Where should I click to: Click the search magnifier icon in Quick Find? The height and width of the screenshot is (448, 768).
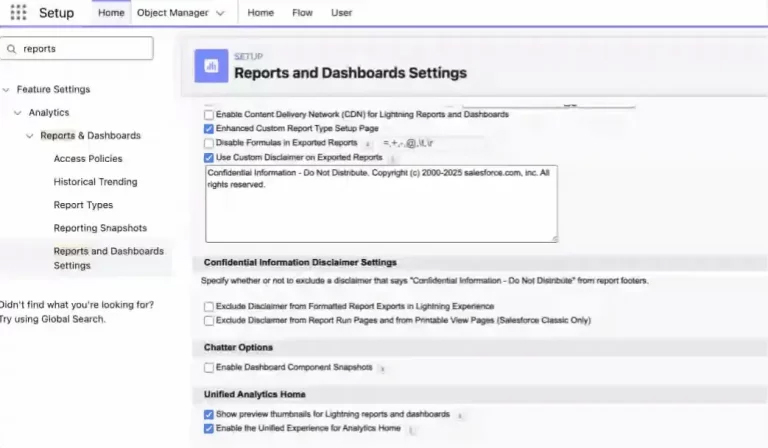tap(11, 48)
